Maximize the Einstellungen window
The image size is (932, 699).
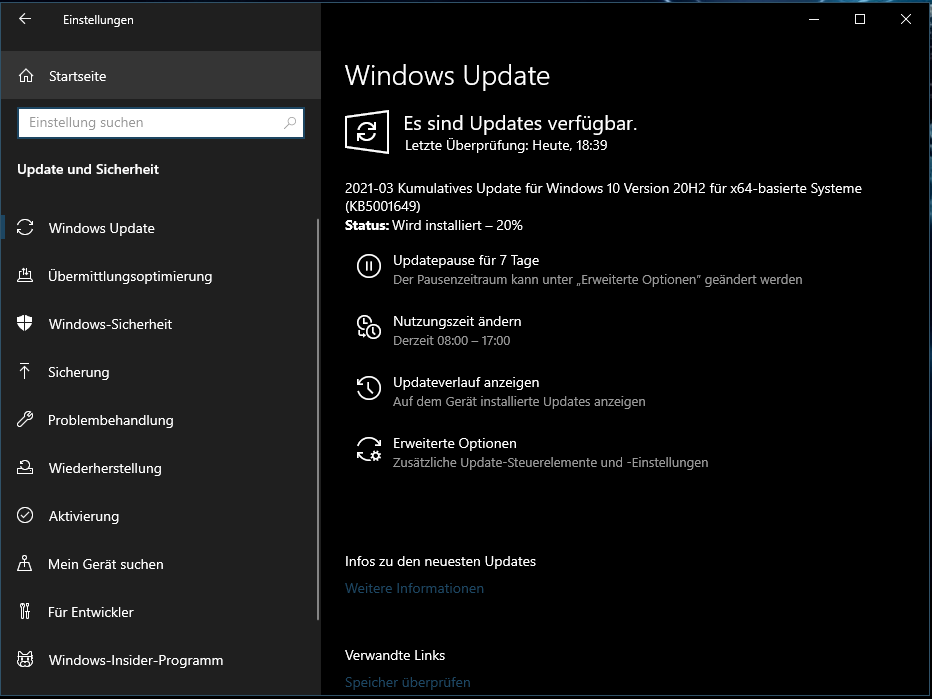[859, 20]
